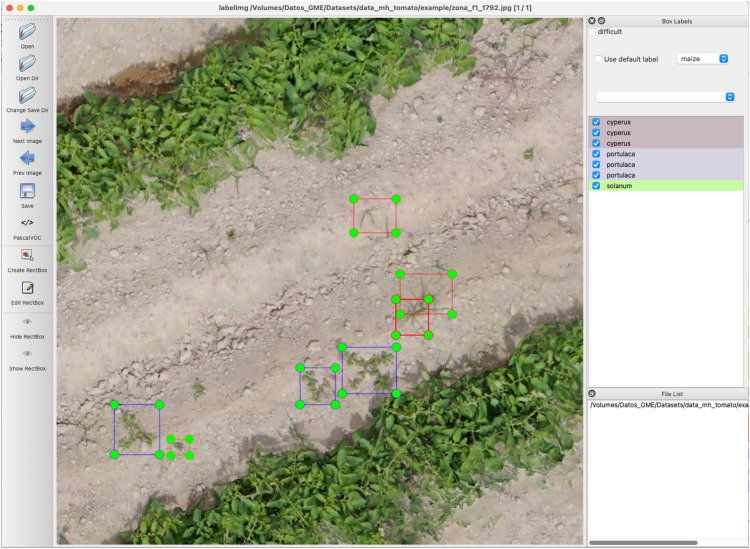Float the Box Labels panel
Screen dimensions: 750x549
601,21
